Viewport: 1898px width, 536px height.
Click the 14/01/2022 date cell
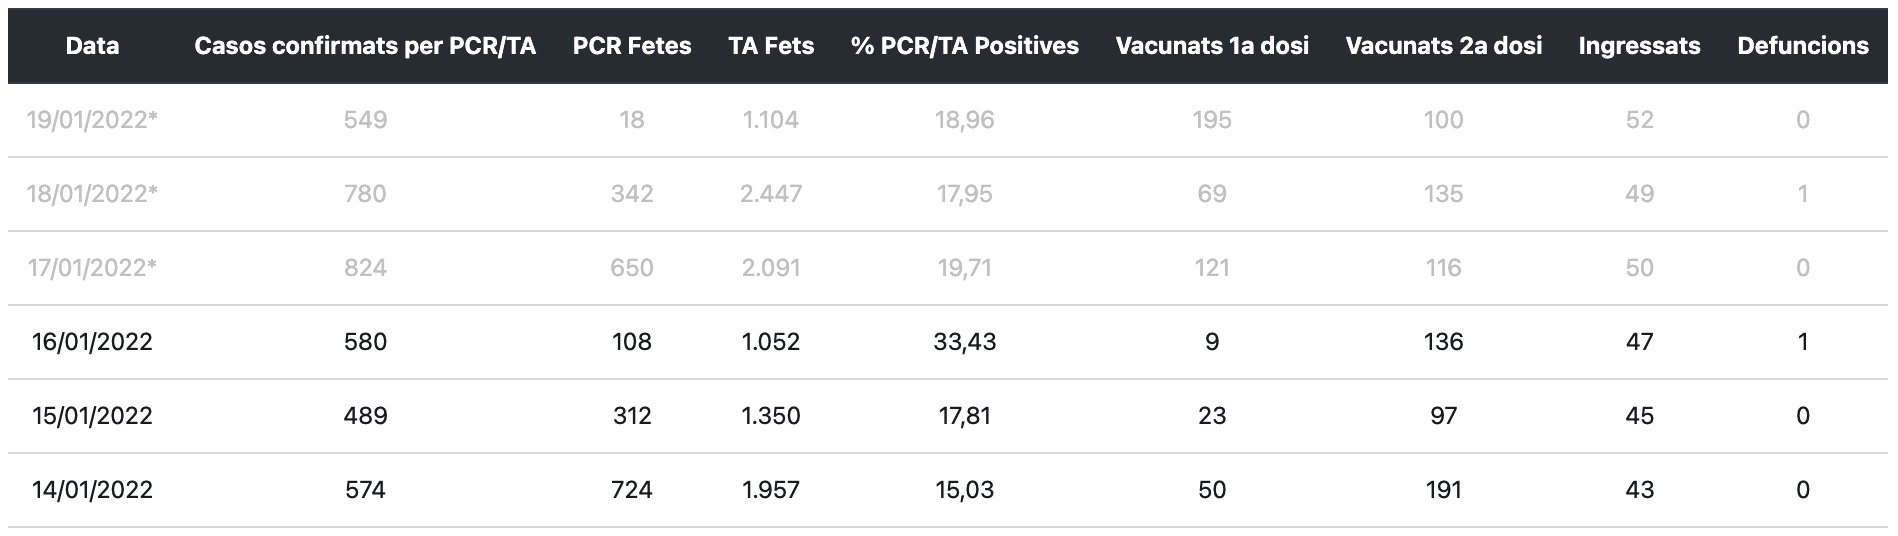[92, 490]
